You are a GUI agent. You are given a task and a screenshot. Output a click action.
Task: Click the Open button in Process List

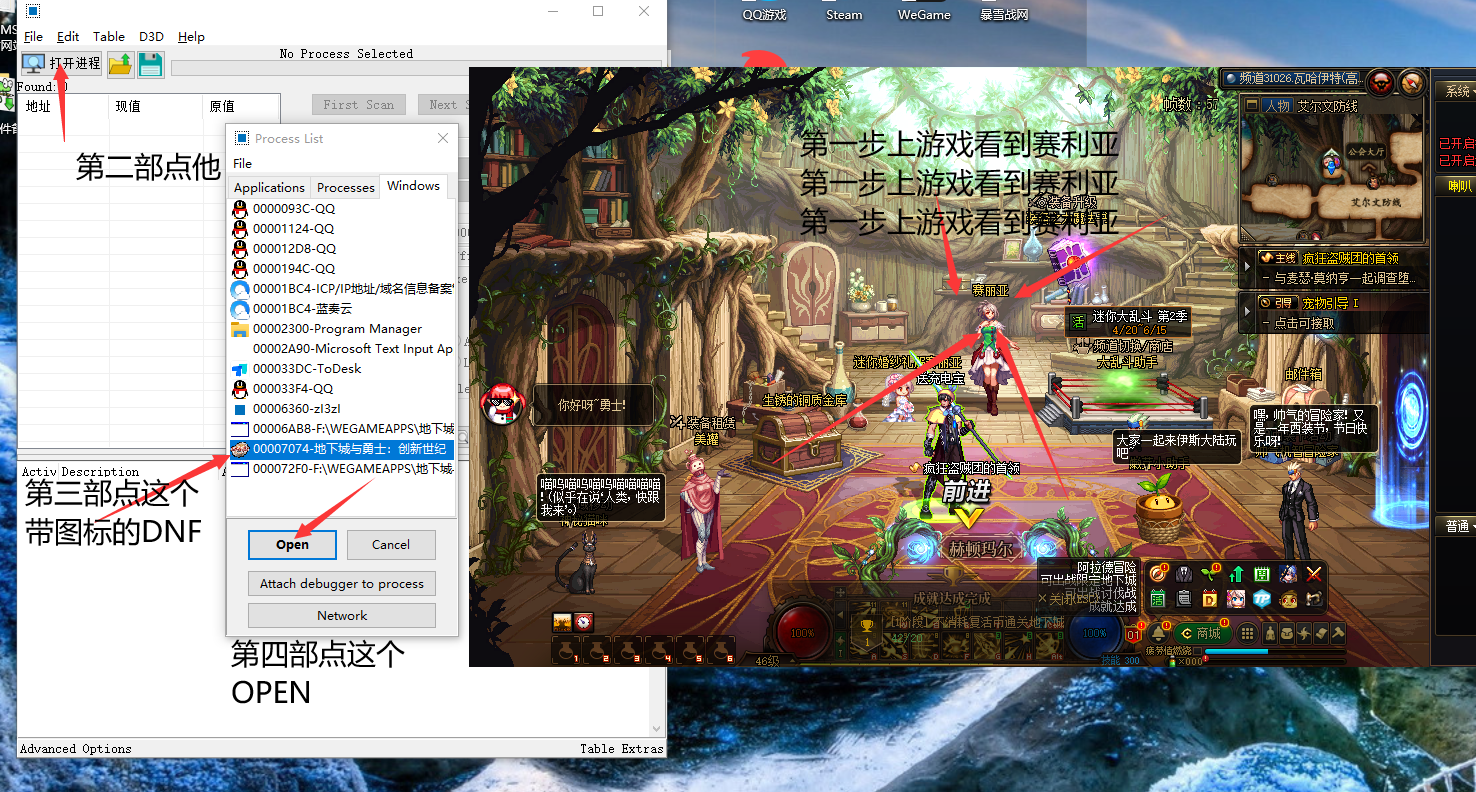(292, 545)
